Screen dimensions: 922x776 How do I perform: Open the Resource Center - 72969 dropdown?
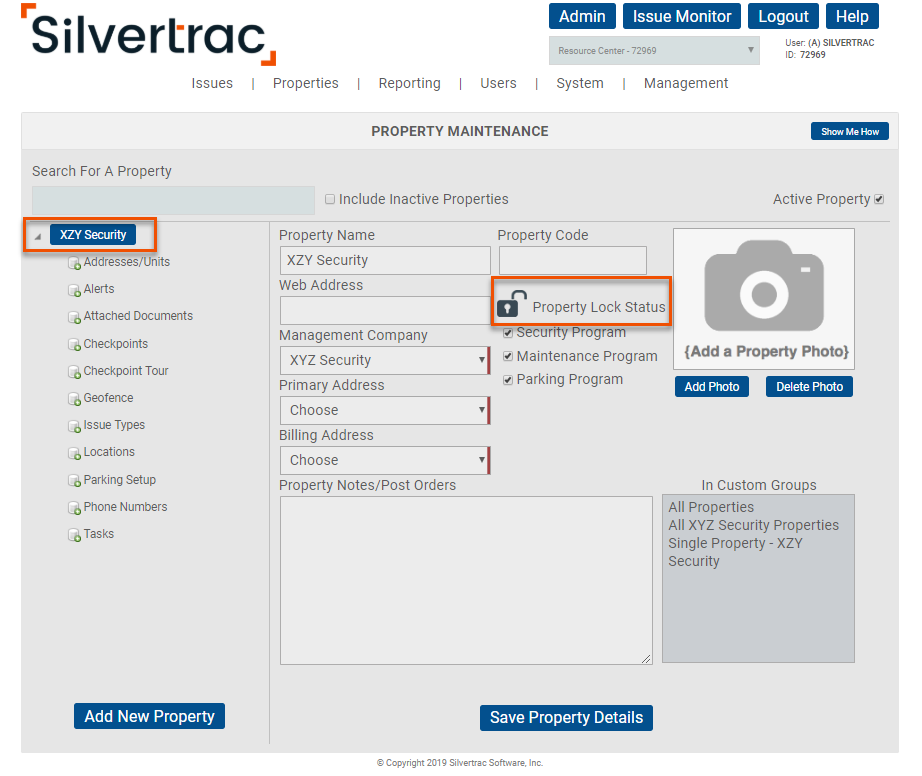pos(654,51)
